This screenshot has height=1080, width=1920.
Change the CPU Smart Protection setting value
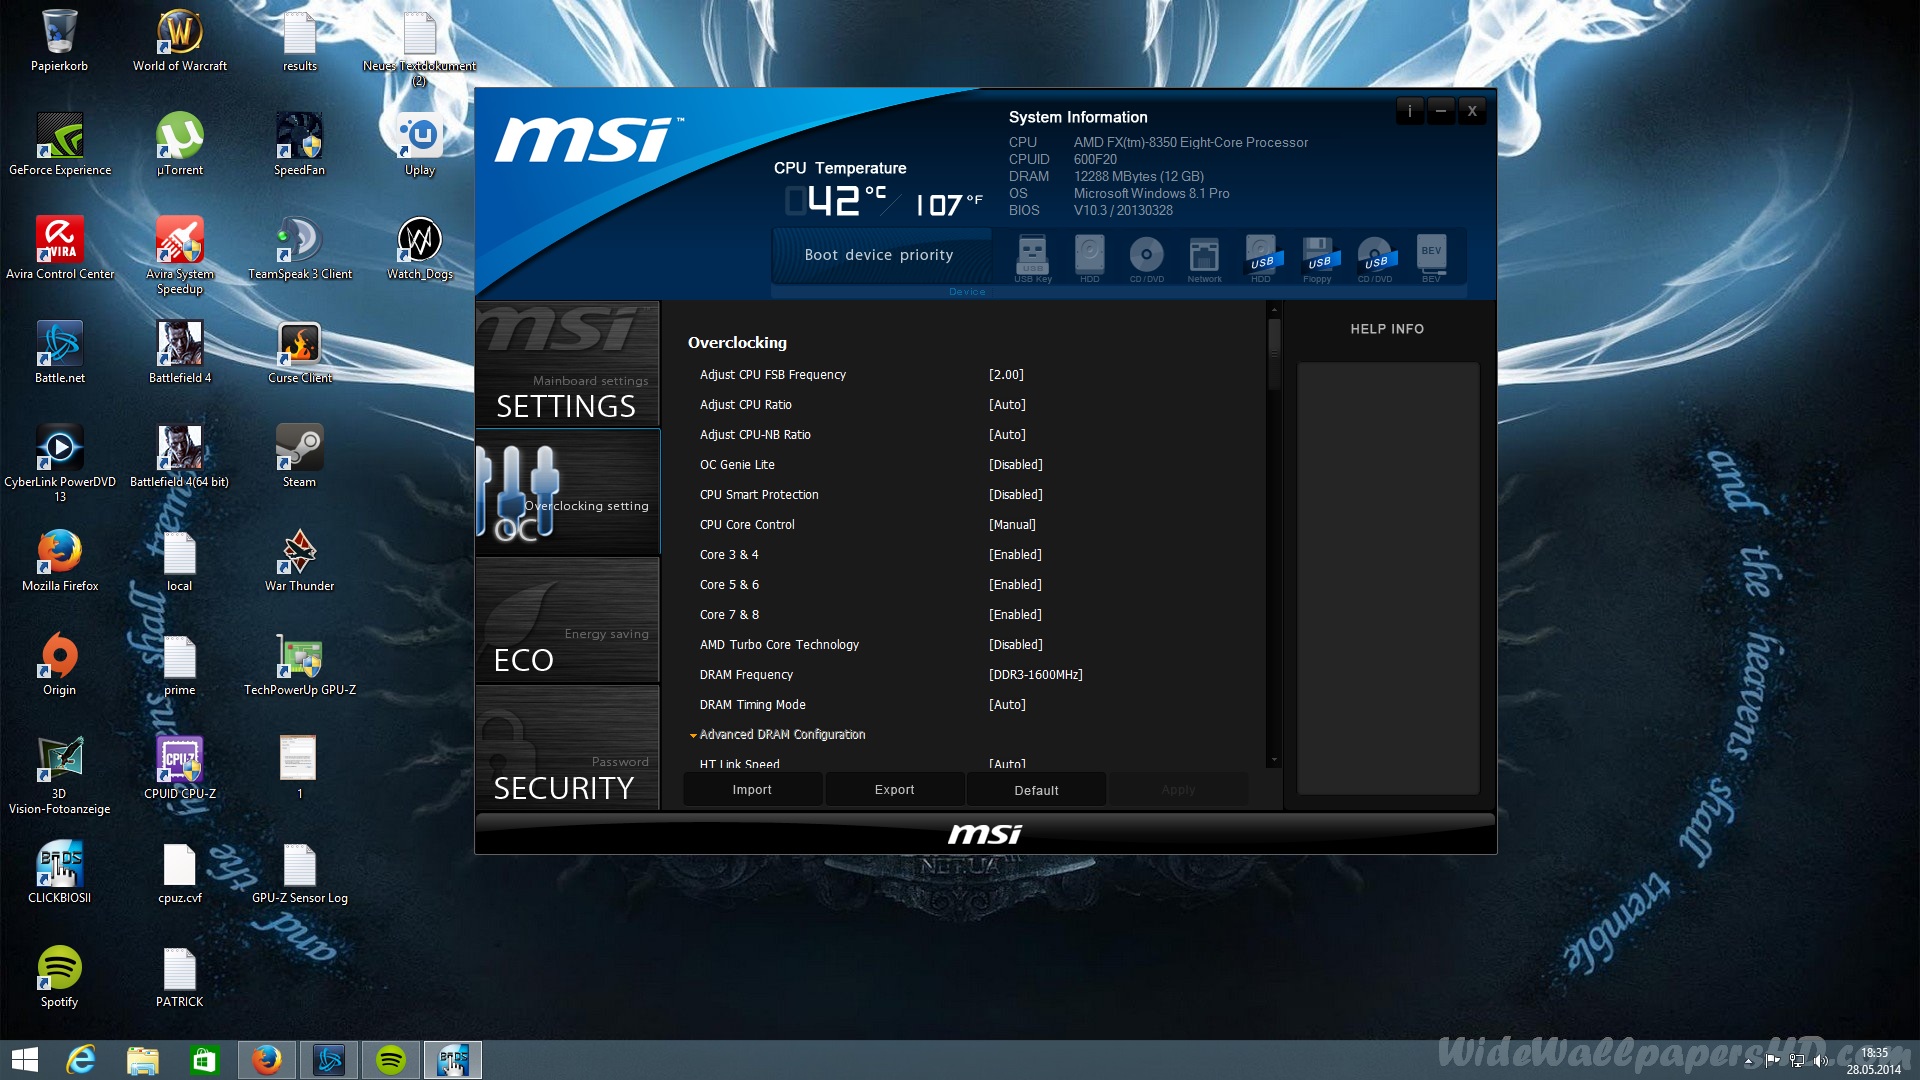[x=1015, y=495]
